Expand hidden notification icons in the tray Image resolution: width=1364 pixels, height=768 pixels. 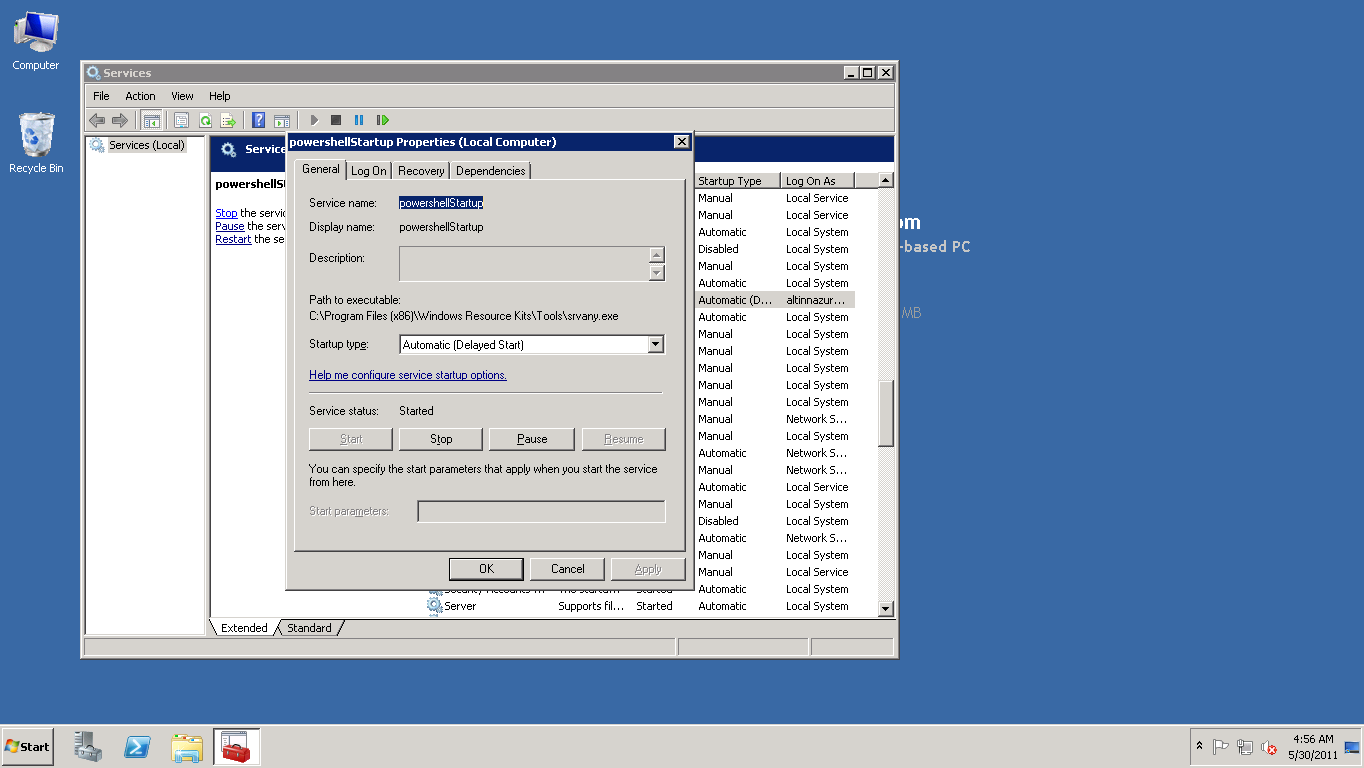point(1199,746)
